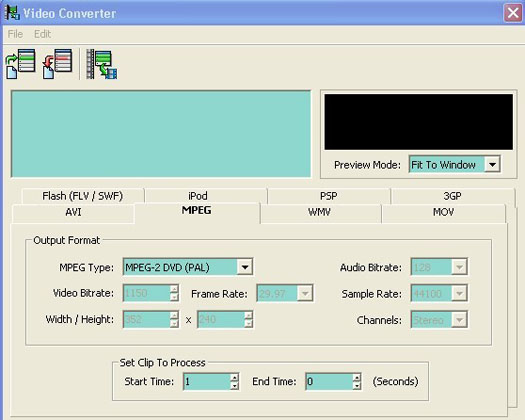
Task: Expand the MPEG Type dropdown
Action: [x=245, y=267]
